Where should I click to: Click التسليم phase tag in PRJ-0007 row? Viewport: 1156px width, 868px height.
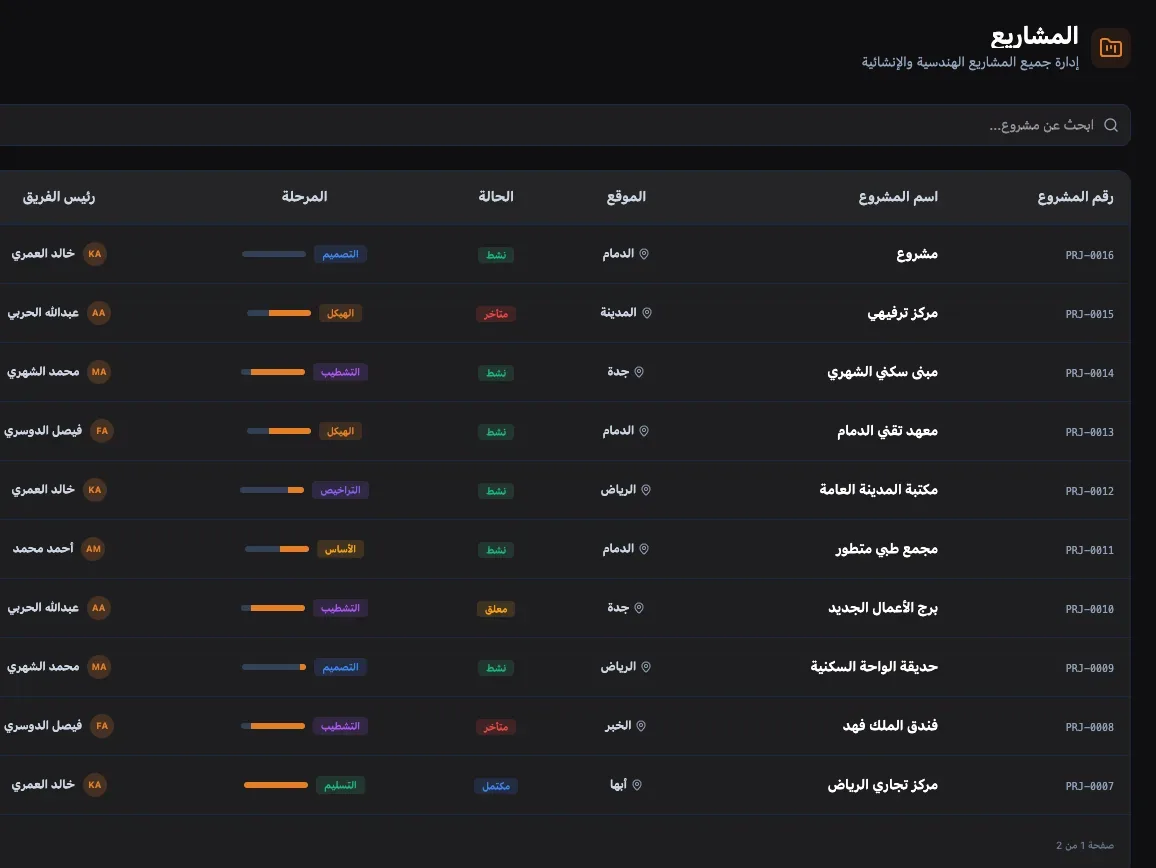pos(340,785)
